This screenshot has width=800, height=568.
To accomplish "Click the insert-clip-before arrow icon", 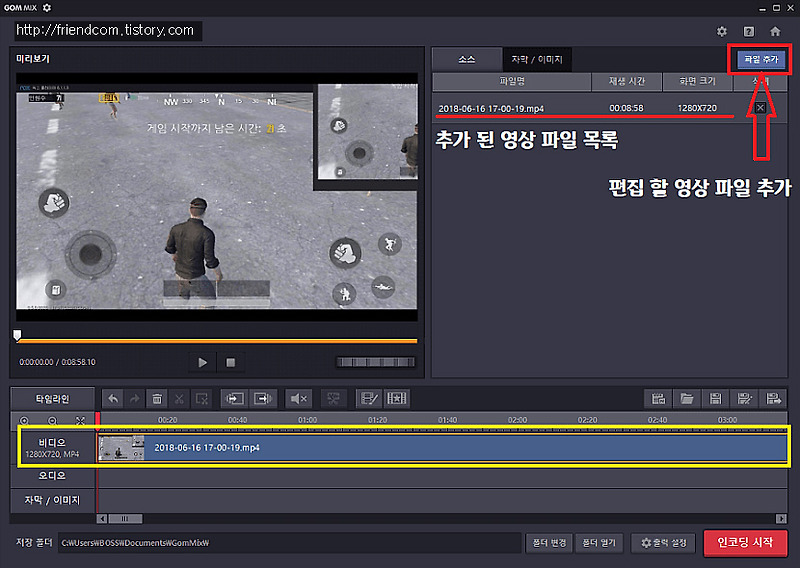I will point(235,399).
